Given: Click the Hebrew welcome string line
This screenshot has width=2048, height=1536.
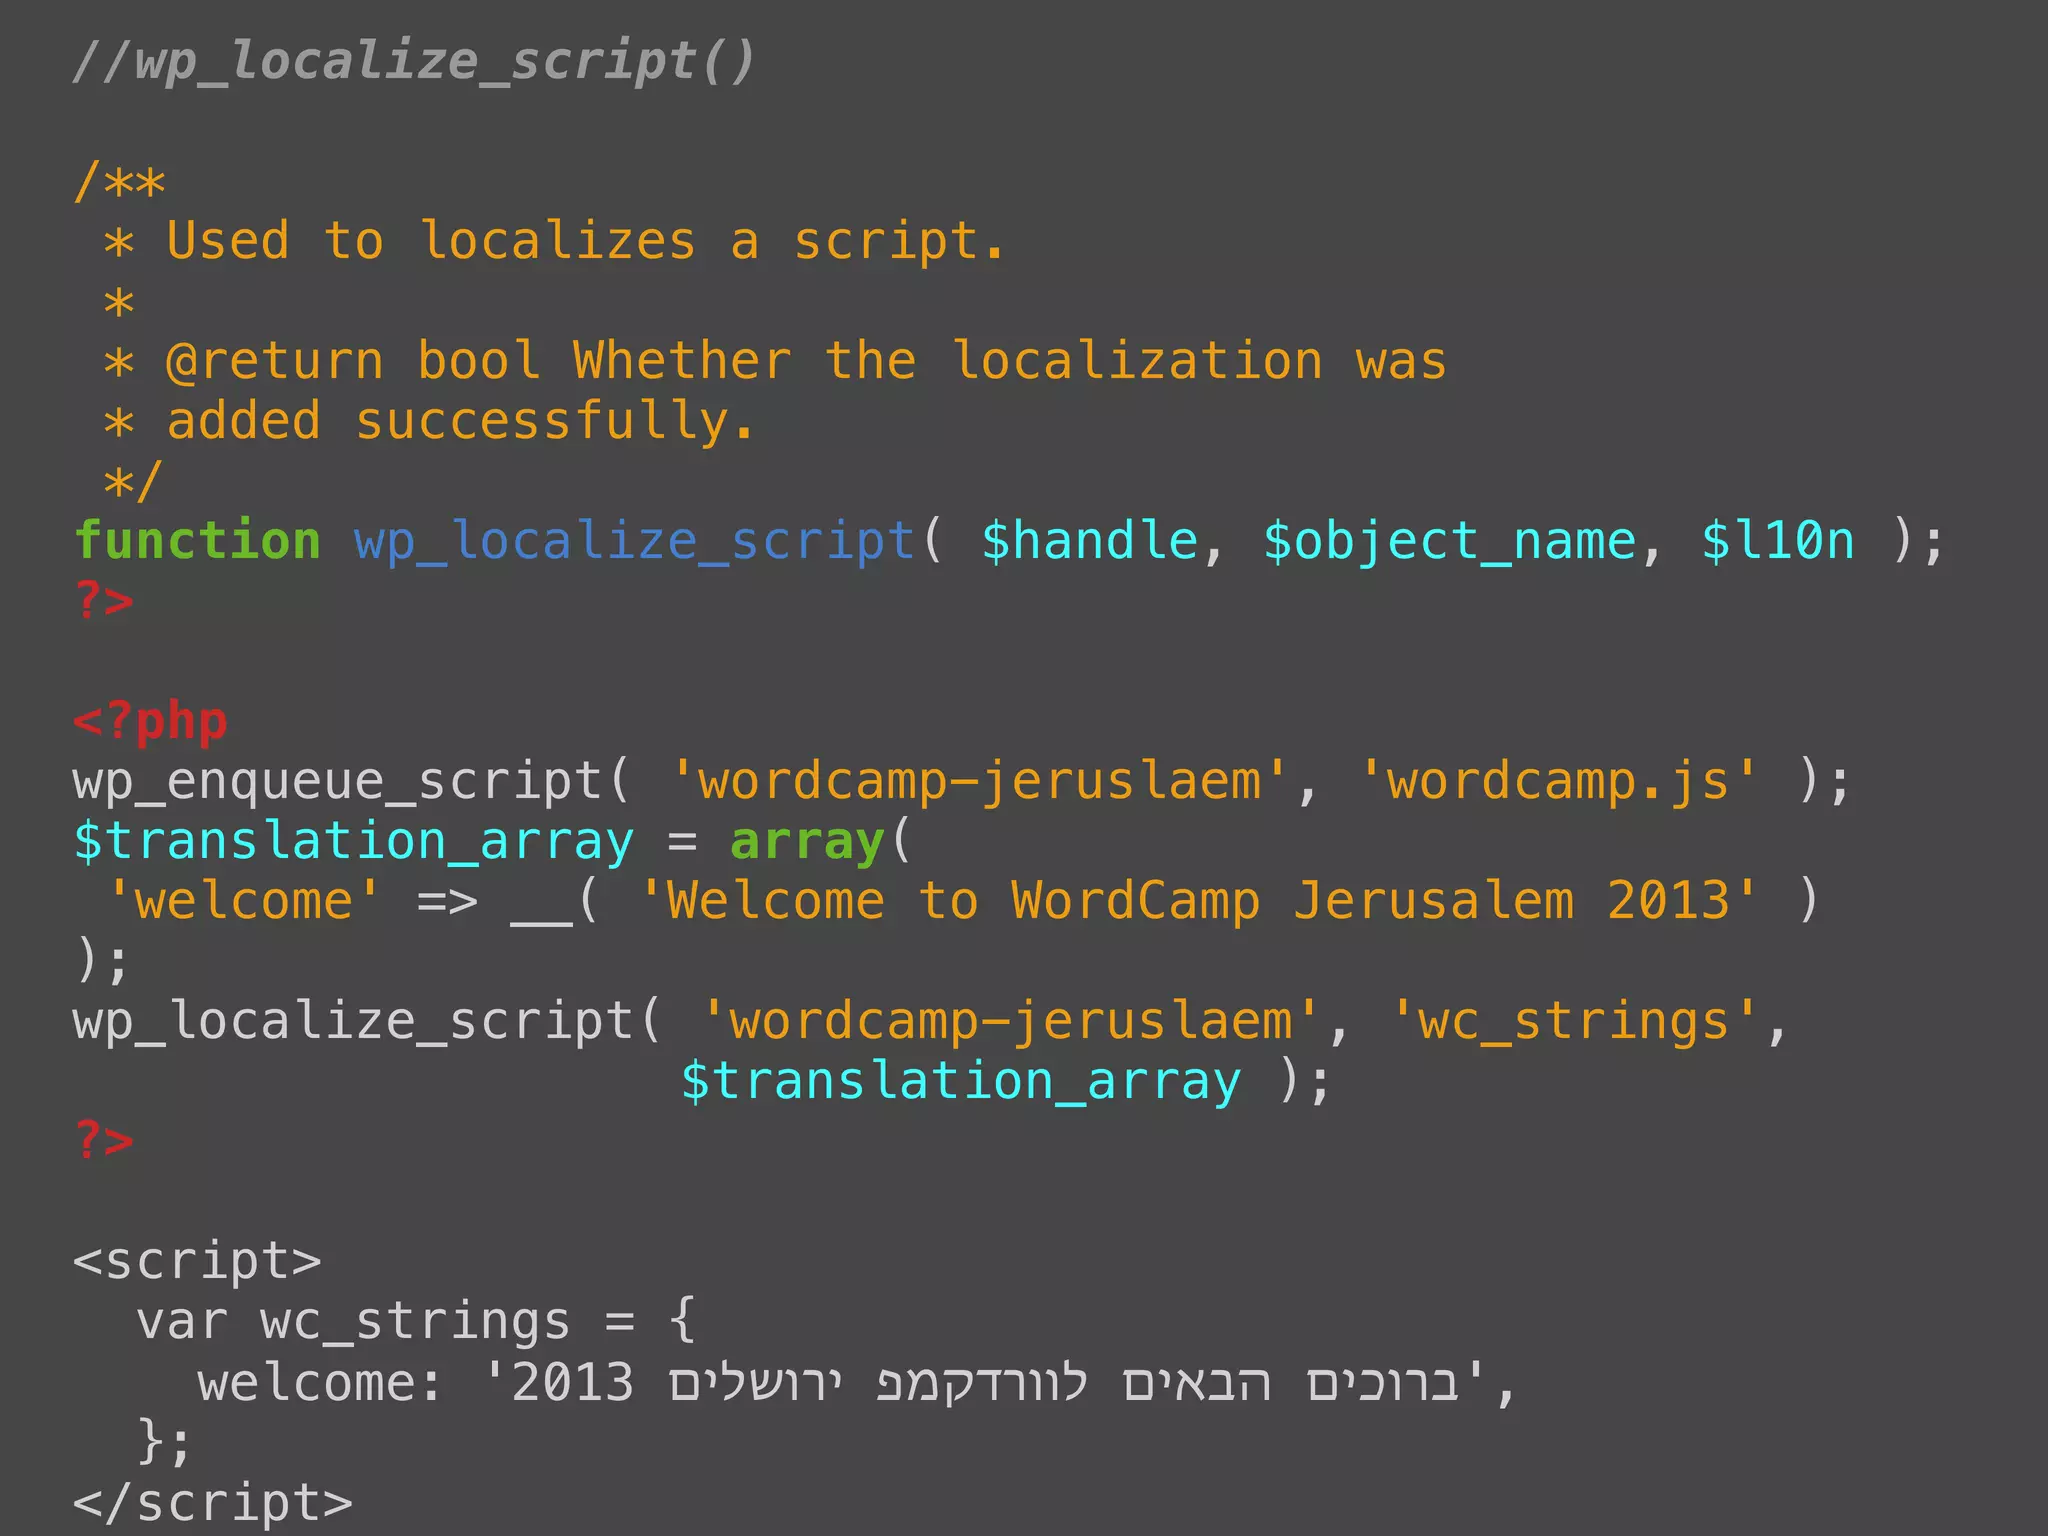Looking at the screenshot, I should [x=857, y=1383].
